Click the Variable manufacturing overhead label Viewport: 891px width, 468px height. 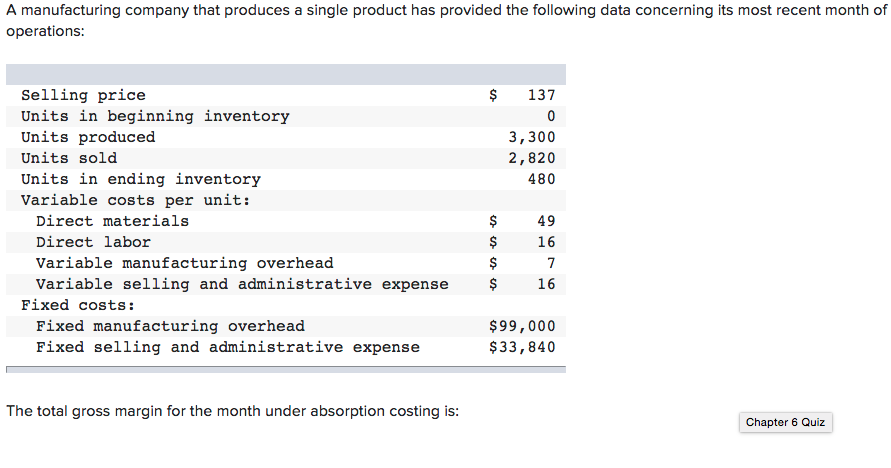click(x=184, y=263)
